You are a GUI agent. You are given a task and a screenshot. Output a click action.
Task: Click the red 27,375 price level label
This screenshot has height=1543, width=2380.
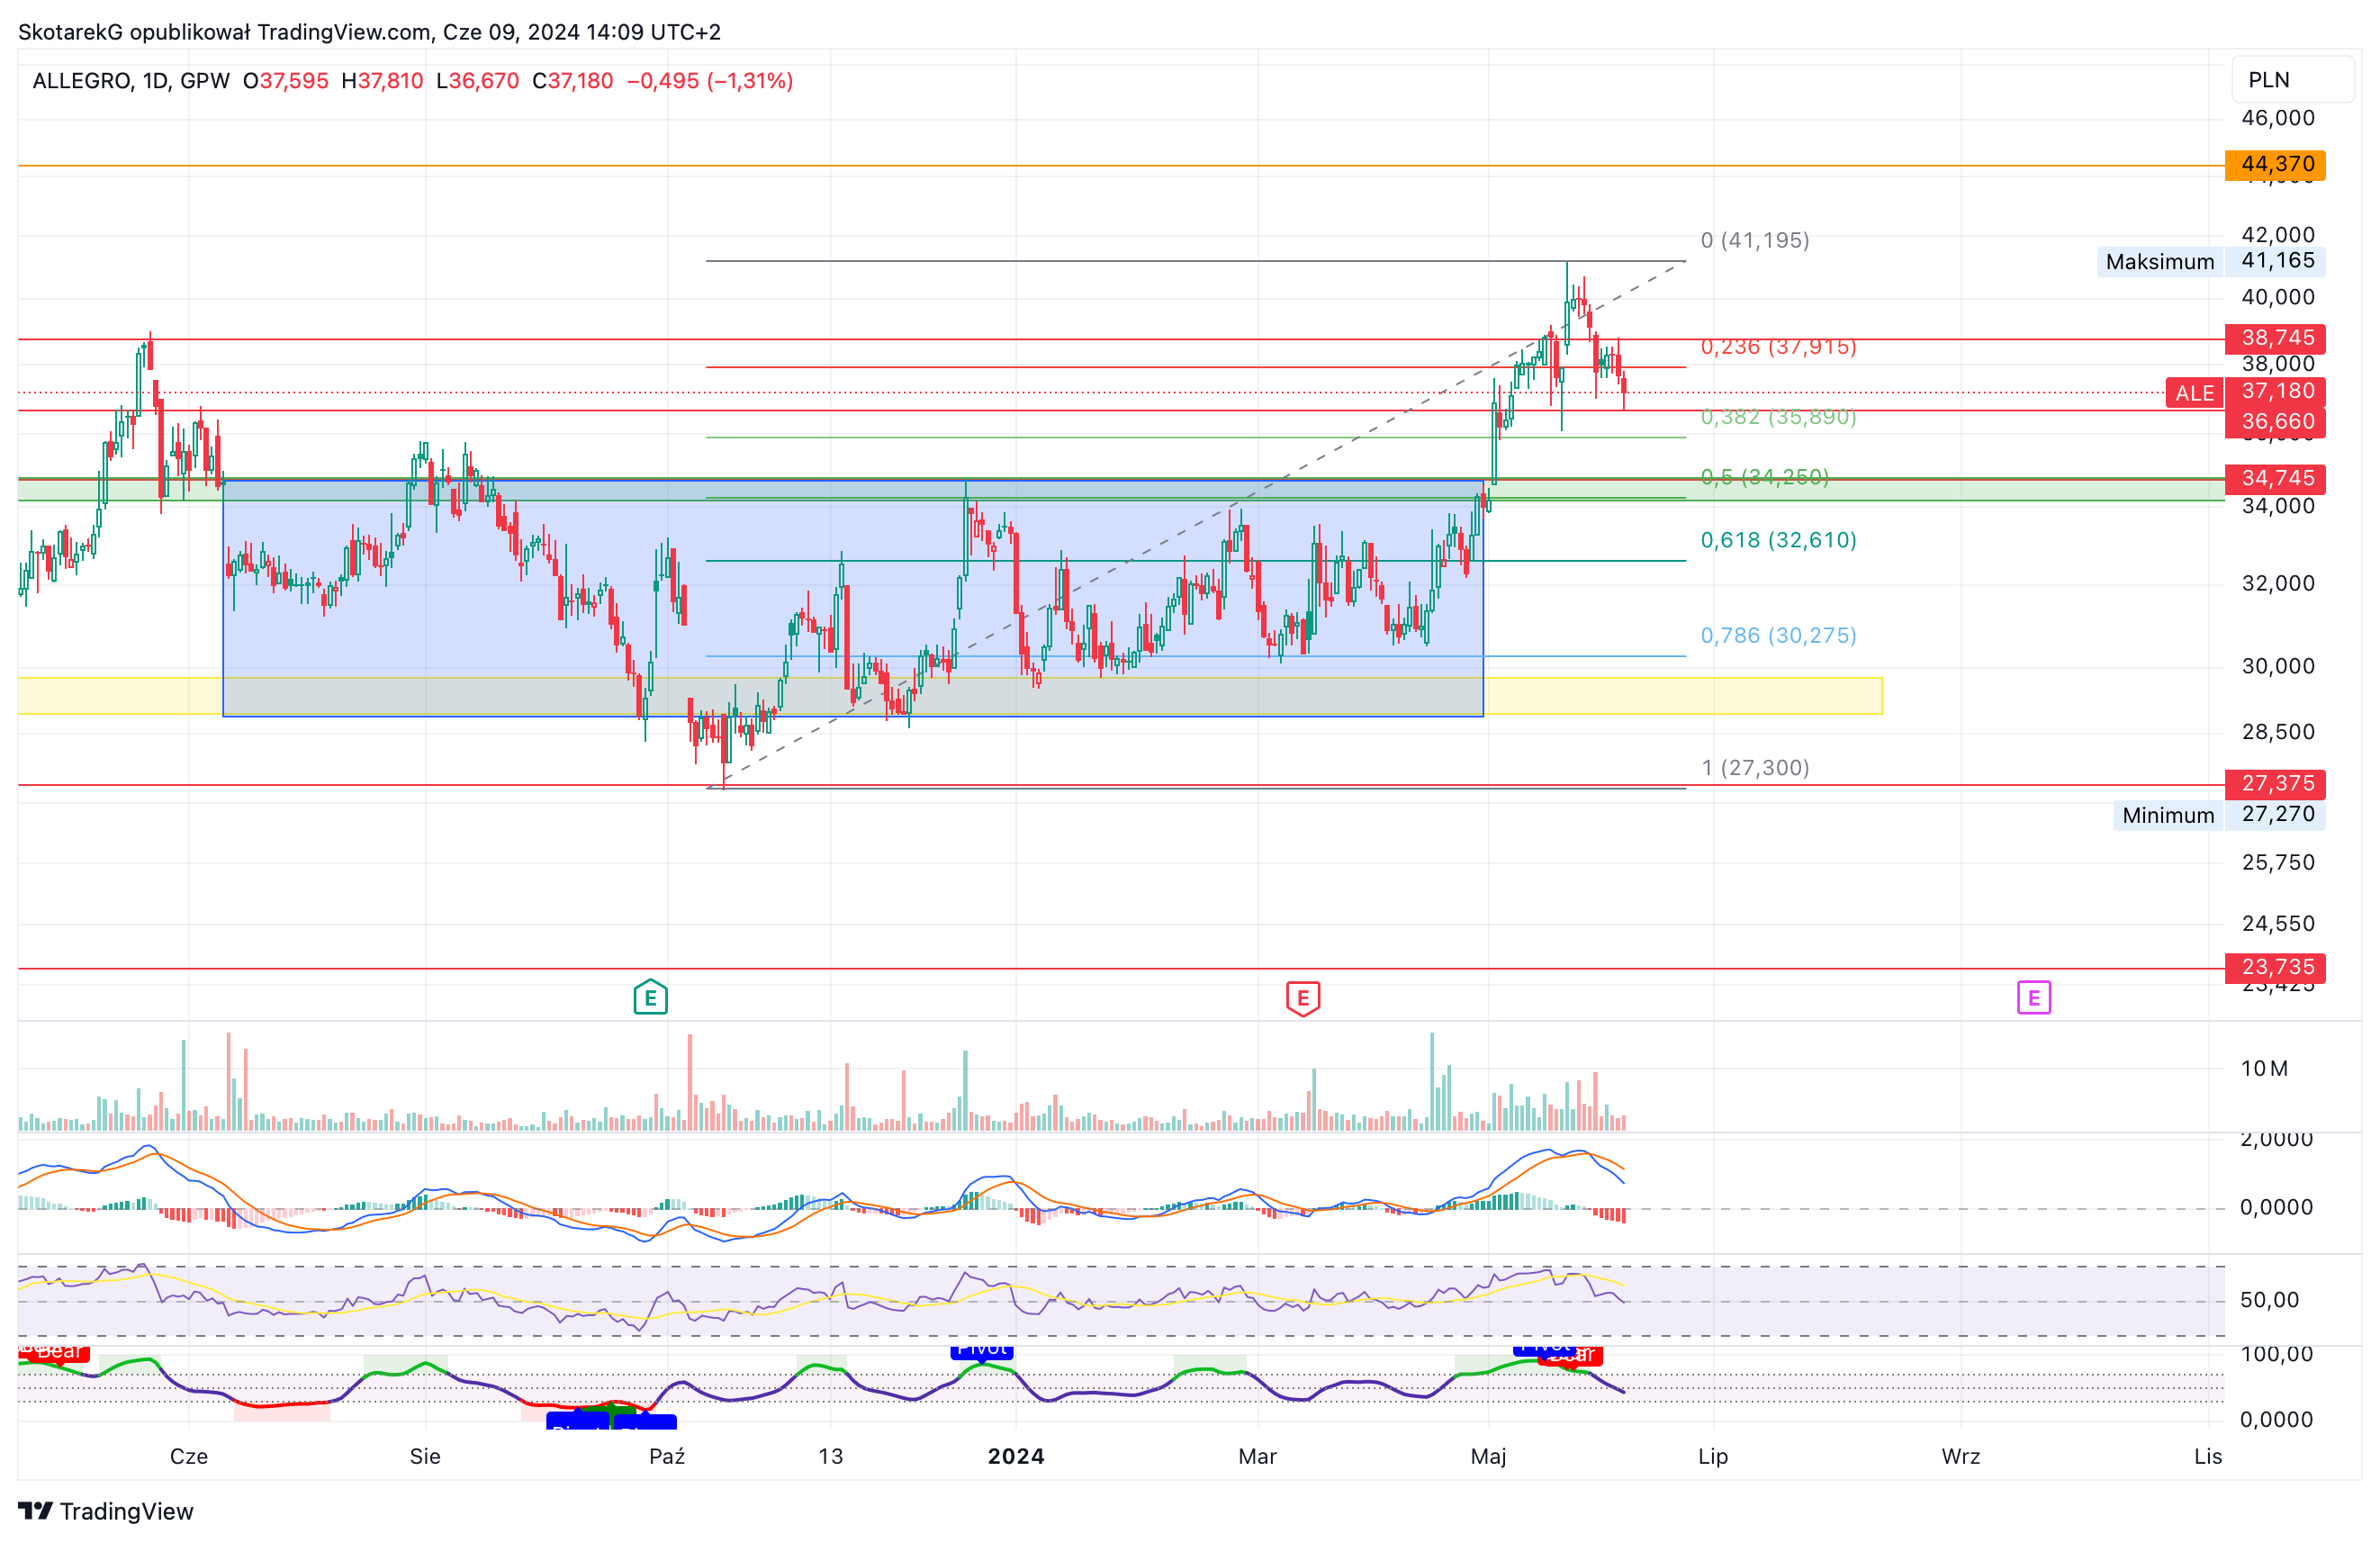pos(2275,783)
